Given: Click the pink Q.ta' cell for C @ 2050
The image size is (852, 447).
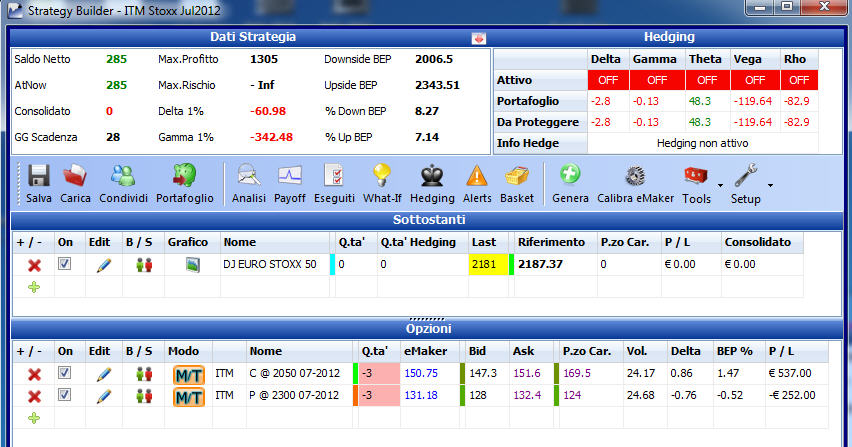Looking at the screenshot, I should [x=379, y=374].
